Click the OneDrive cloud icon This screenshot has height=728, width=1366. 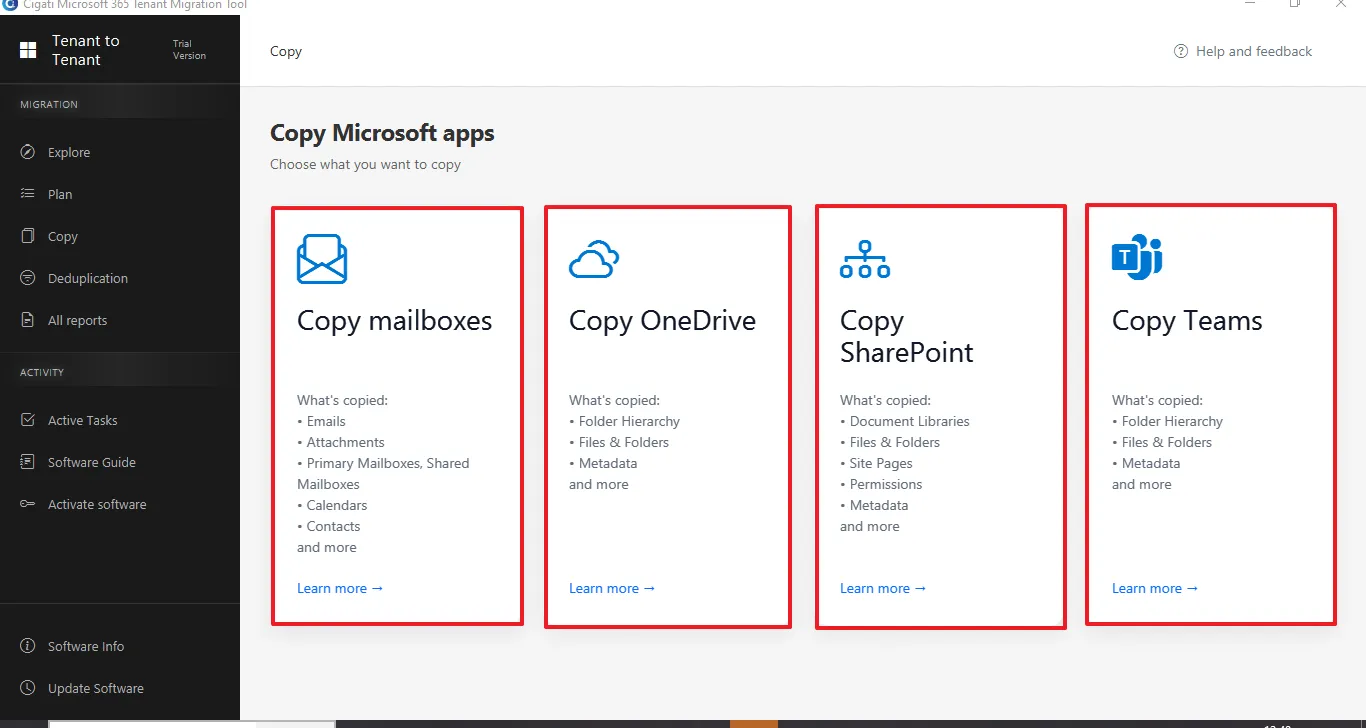tap(594, 259)
